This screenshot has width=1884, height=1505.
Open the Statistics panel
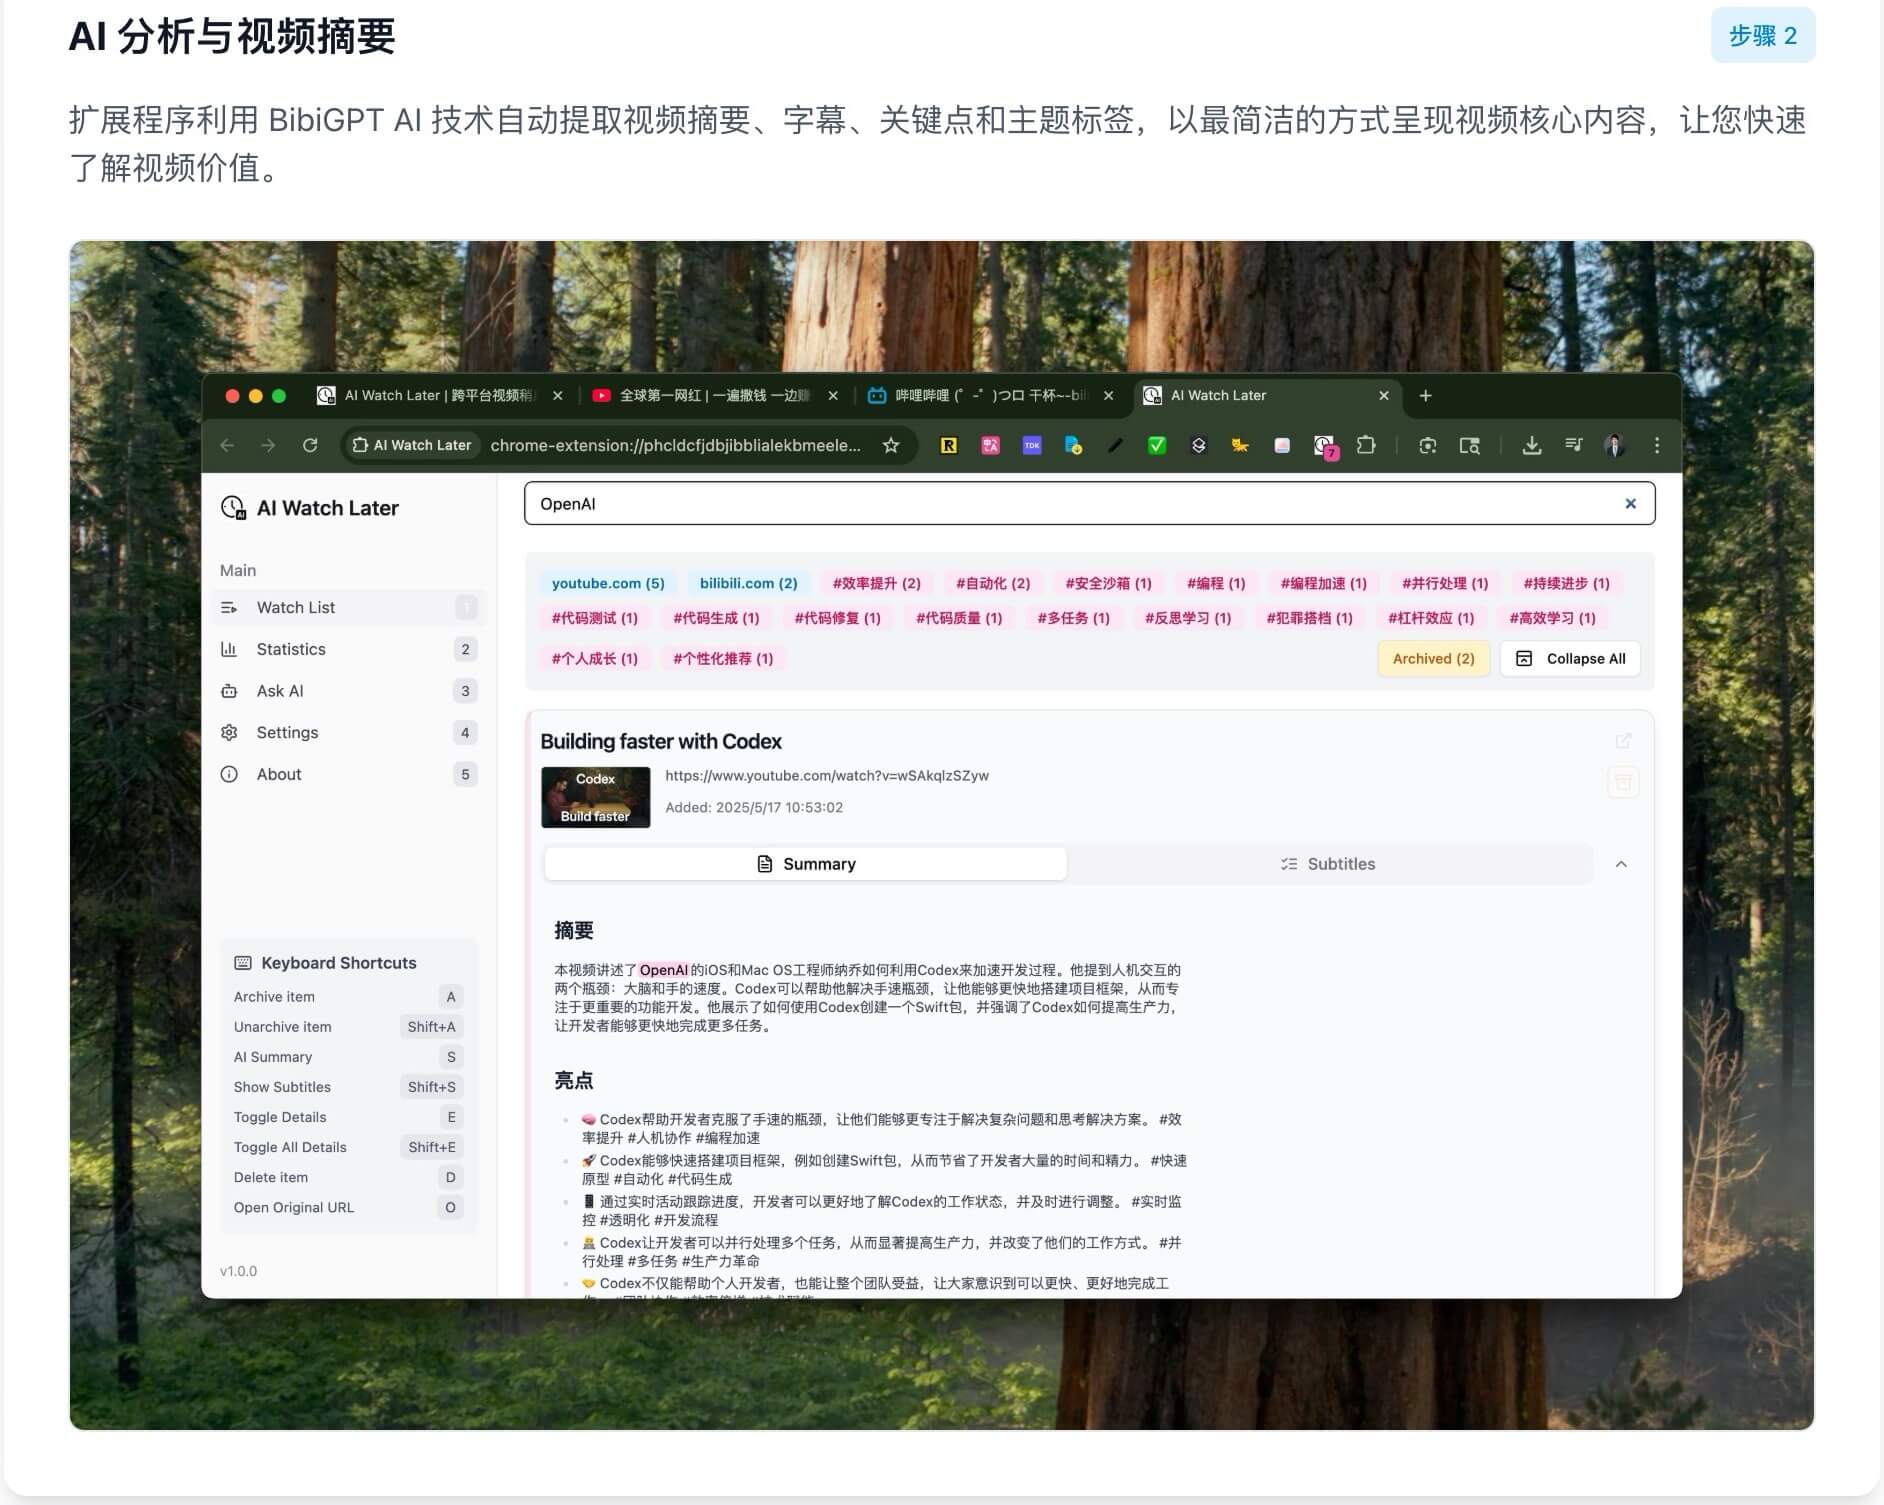290,649
